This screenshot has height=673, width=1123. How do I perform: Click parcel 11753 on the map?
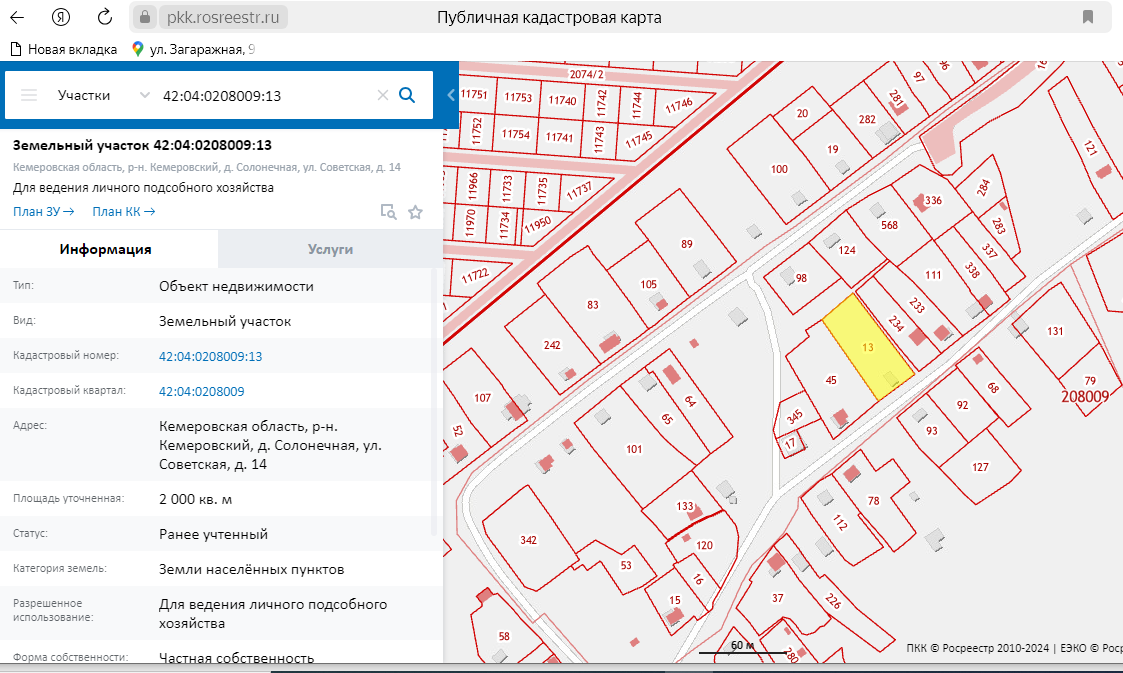(518, 97)
